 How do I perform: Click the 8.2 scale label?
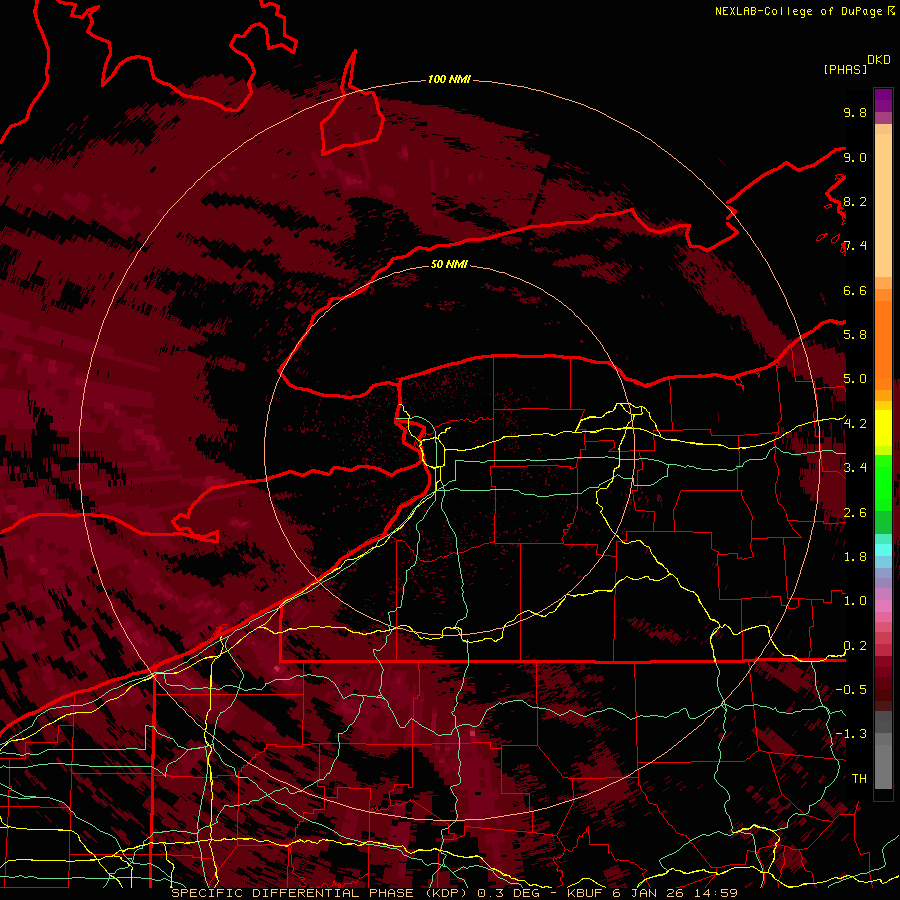tap(855, 201)
